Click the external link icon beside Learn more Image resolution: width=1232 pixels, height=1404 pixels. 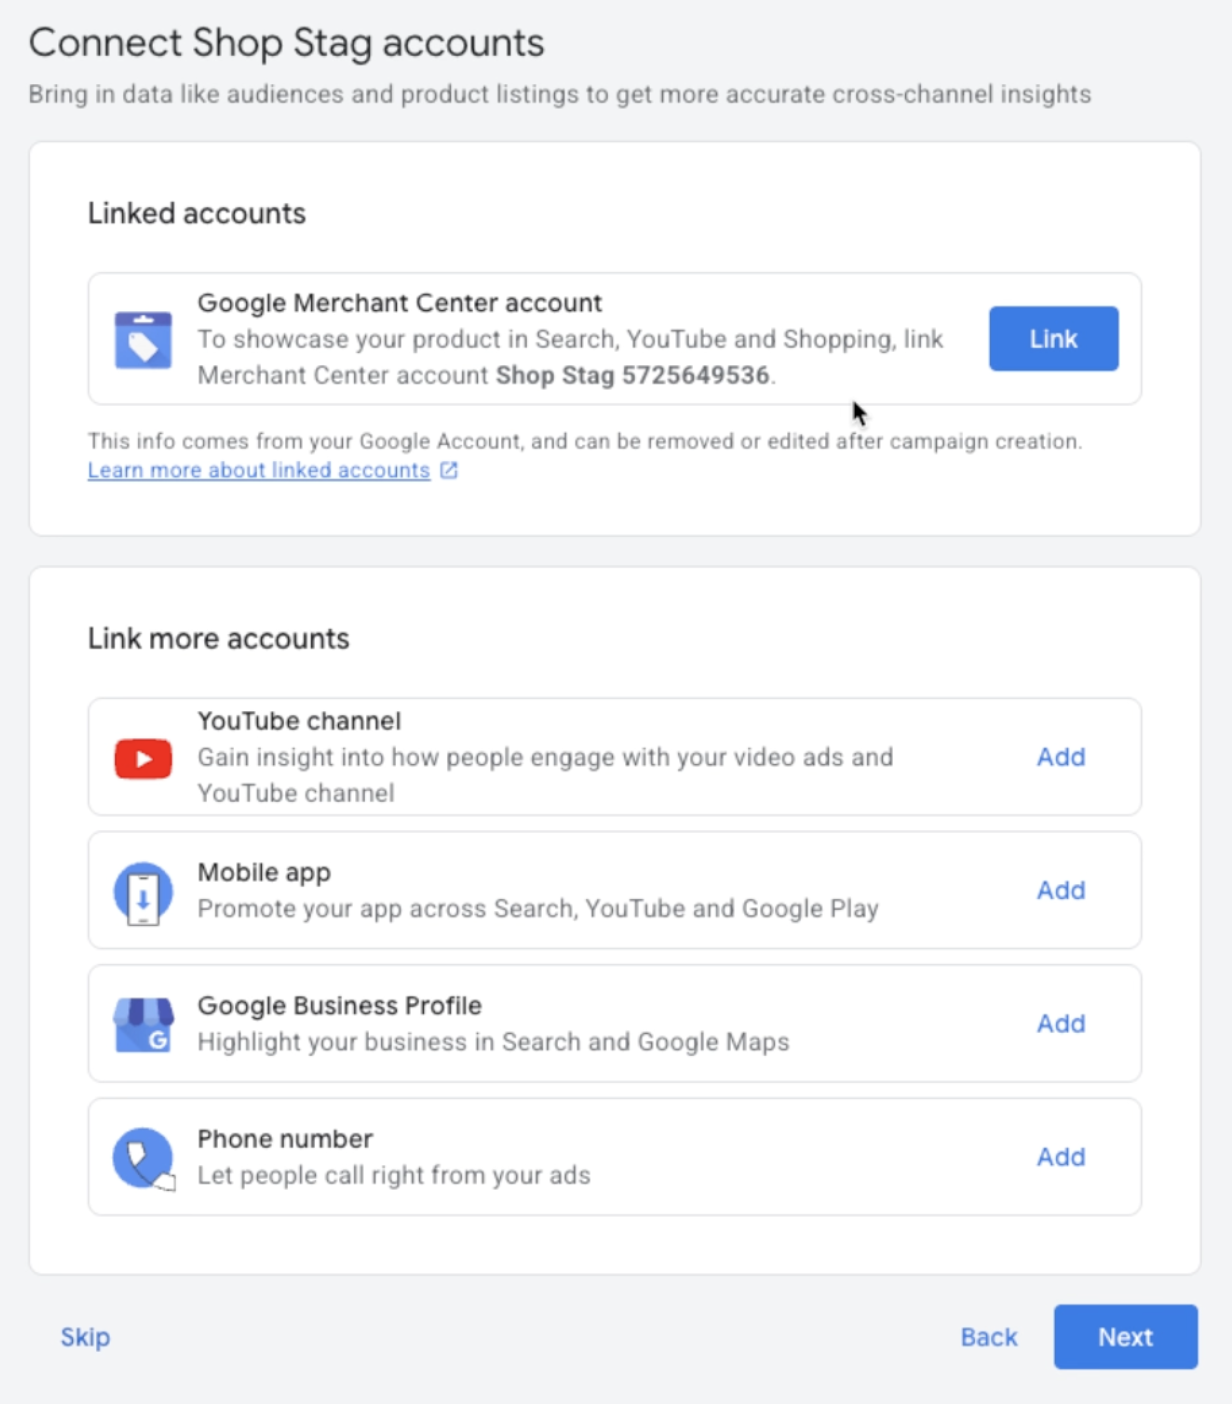click(449, 470)
